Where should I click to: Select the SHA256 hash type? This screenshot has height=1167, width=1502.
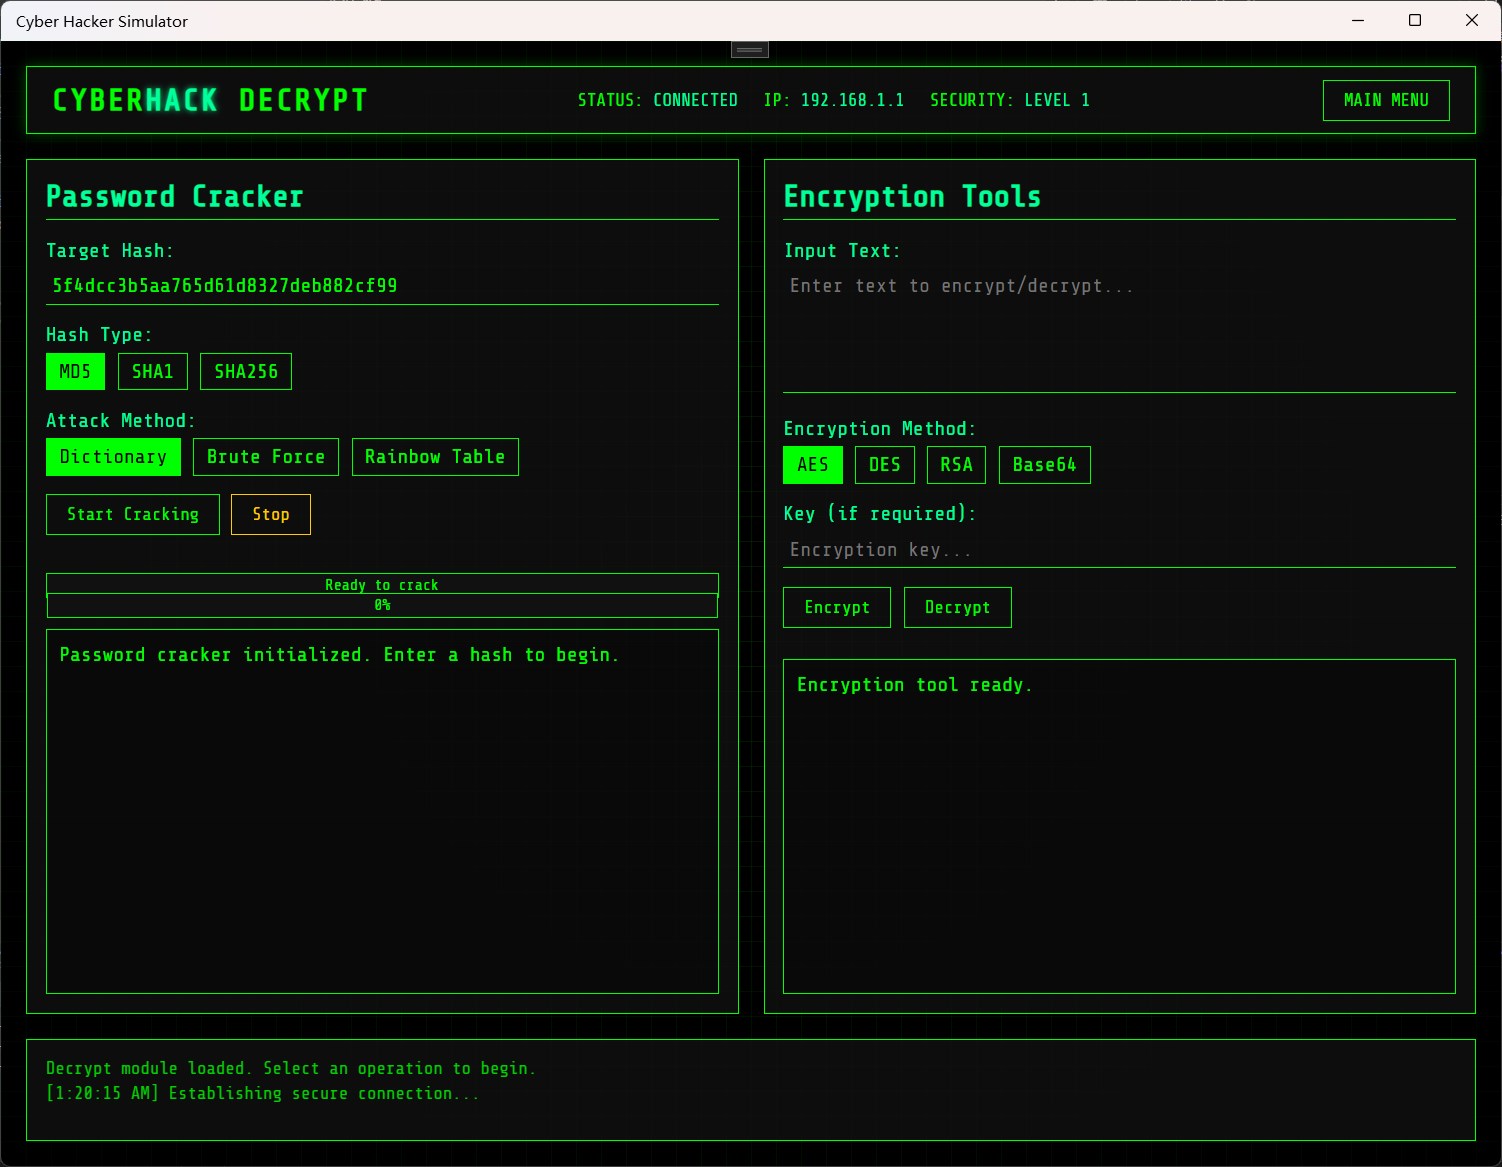pyautogui.click(x=245, y=371)
